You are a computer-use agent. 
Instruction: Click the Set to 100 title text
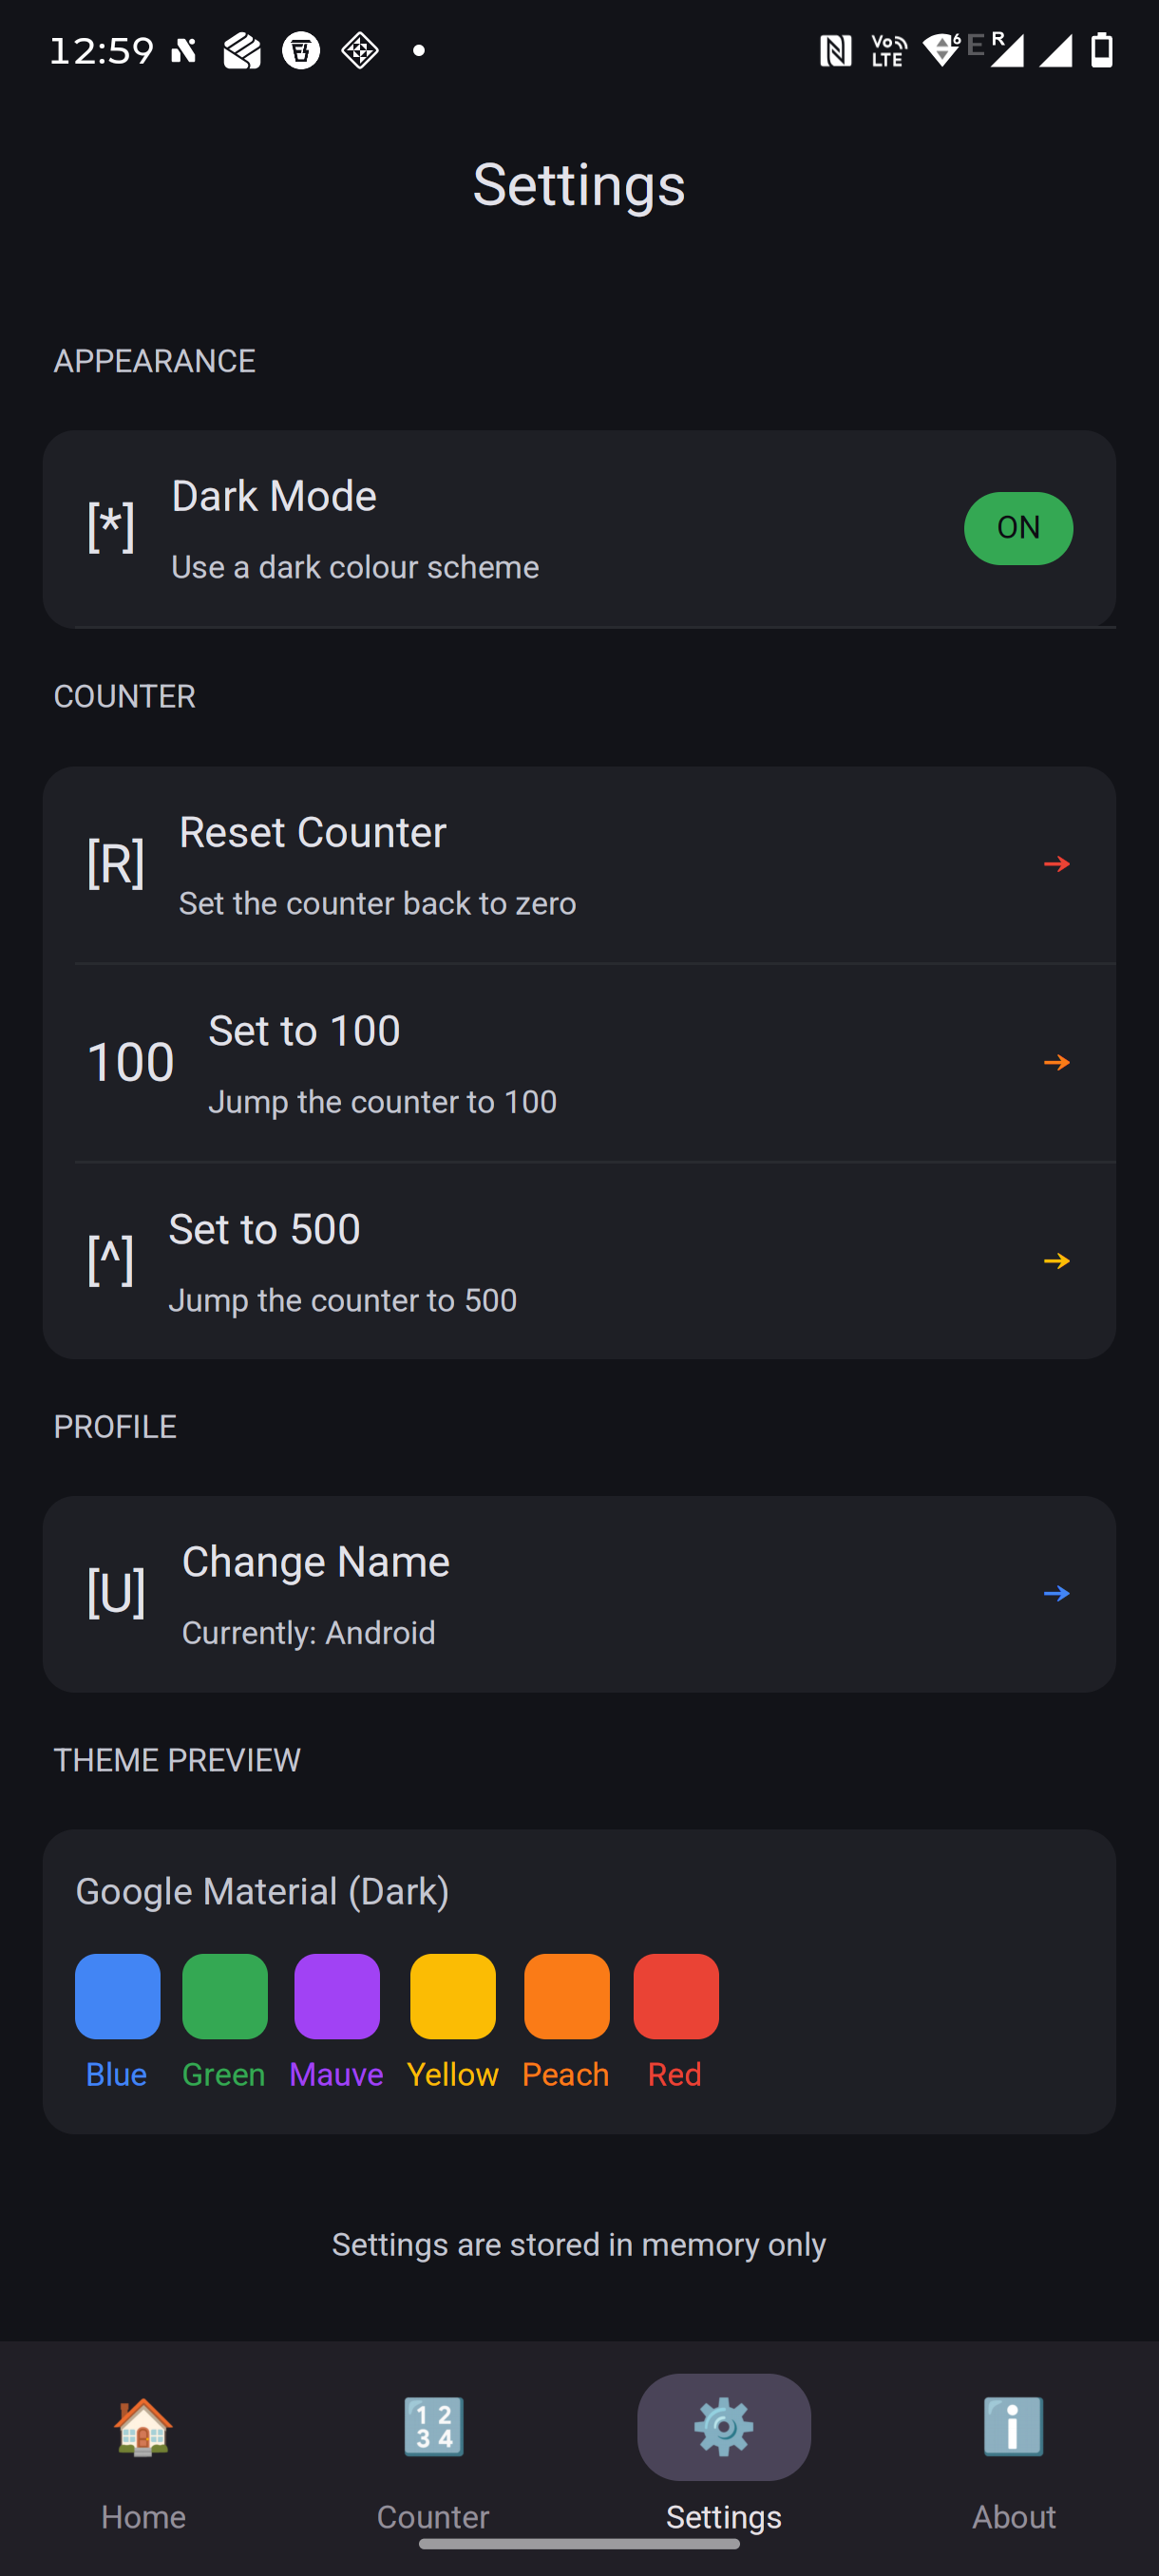304,1031
